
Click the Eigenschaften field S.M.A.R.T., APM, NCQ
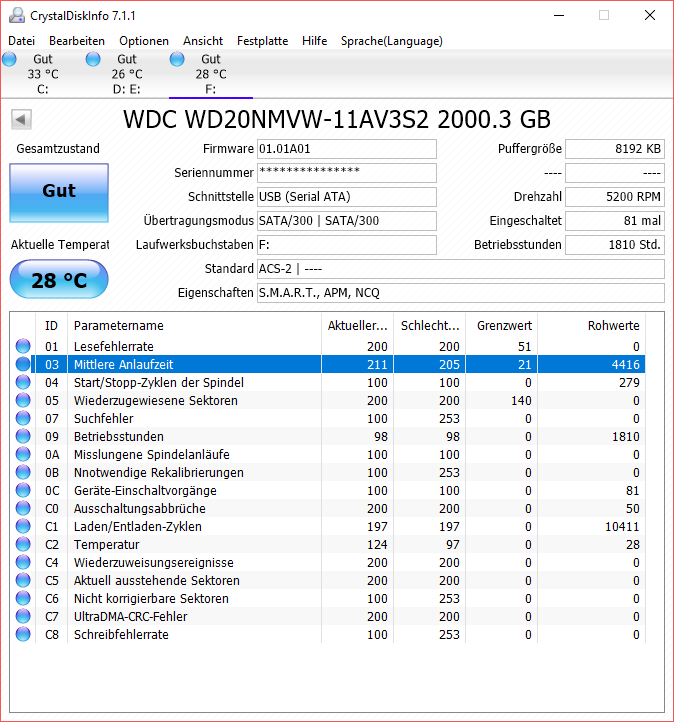pyautogui.click(x=460, y=292)
